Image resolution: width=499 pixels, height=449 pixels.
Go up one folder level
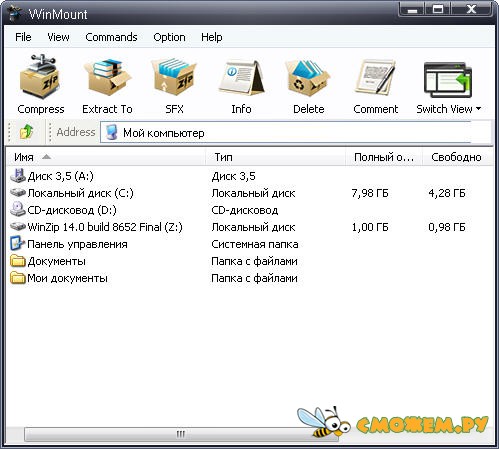[26, 132]
